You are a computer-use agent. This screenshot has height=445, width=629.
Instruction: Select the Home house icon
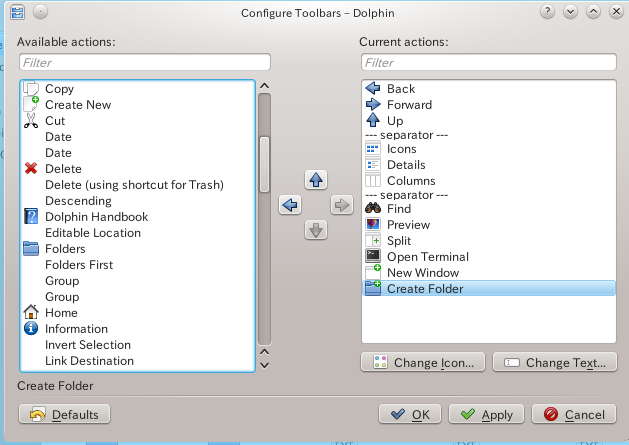(31, 313)
